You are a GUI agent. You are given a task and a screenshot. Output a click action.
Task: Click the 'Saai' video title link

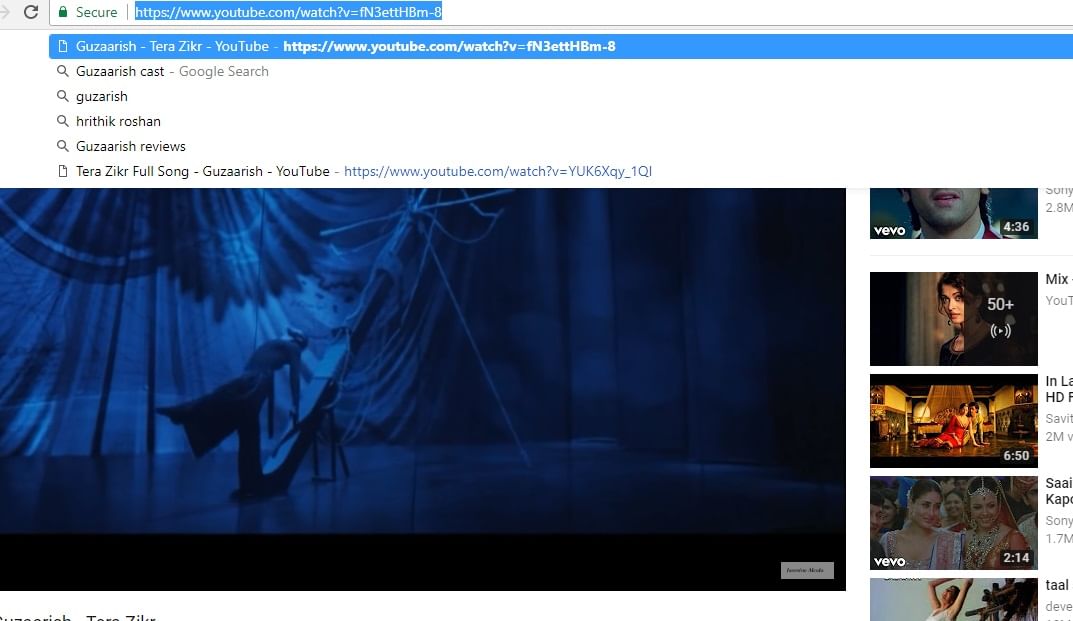coord(1058,483)
